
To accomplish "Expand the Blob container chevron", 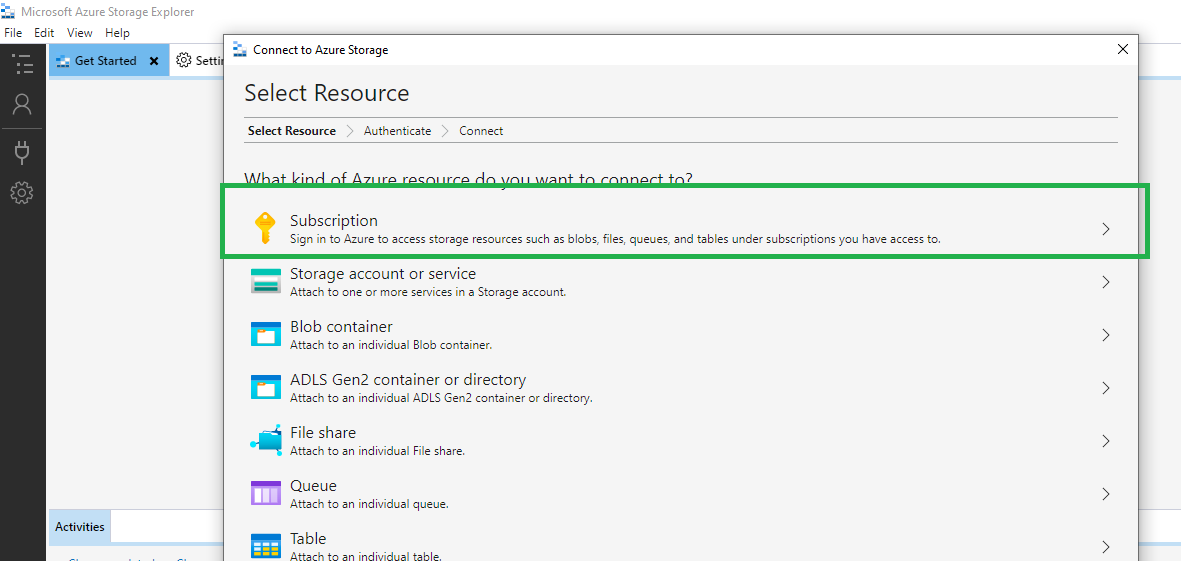I will point(1106,335).
